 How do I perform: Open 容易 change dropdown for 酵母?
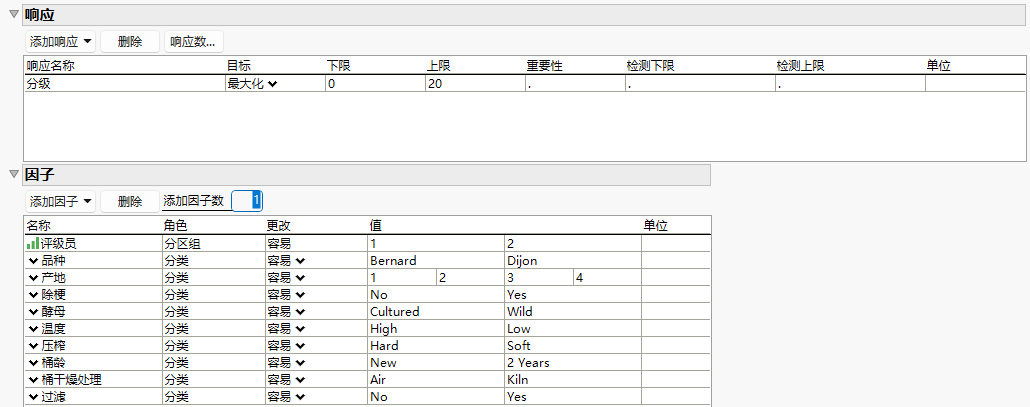pyautogui.click(x=286, y=312)
